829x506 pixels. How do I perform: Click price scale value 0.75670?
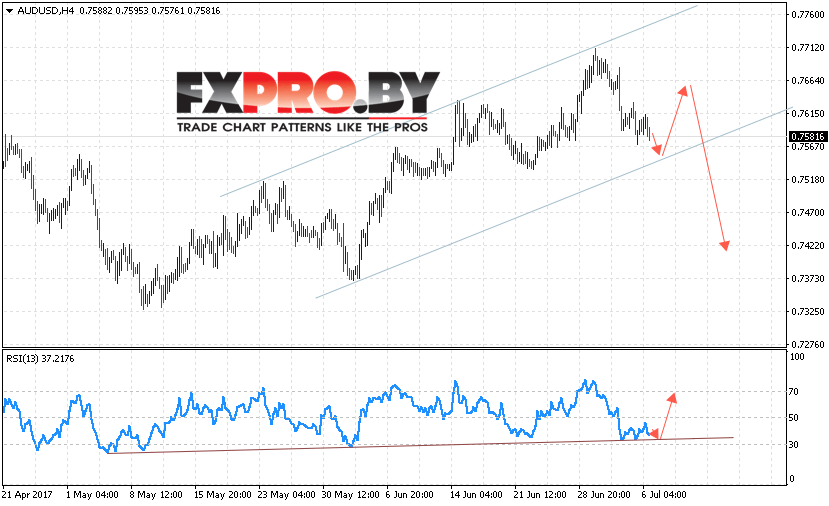coord(808,146)
